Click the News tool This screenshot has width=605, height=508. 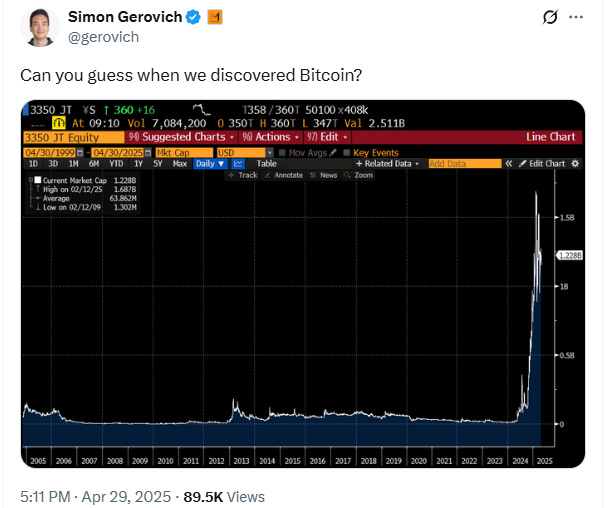[x=324, y=175]
